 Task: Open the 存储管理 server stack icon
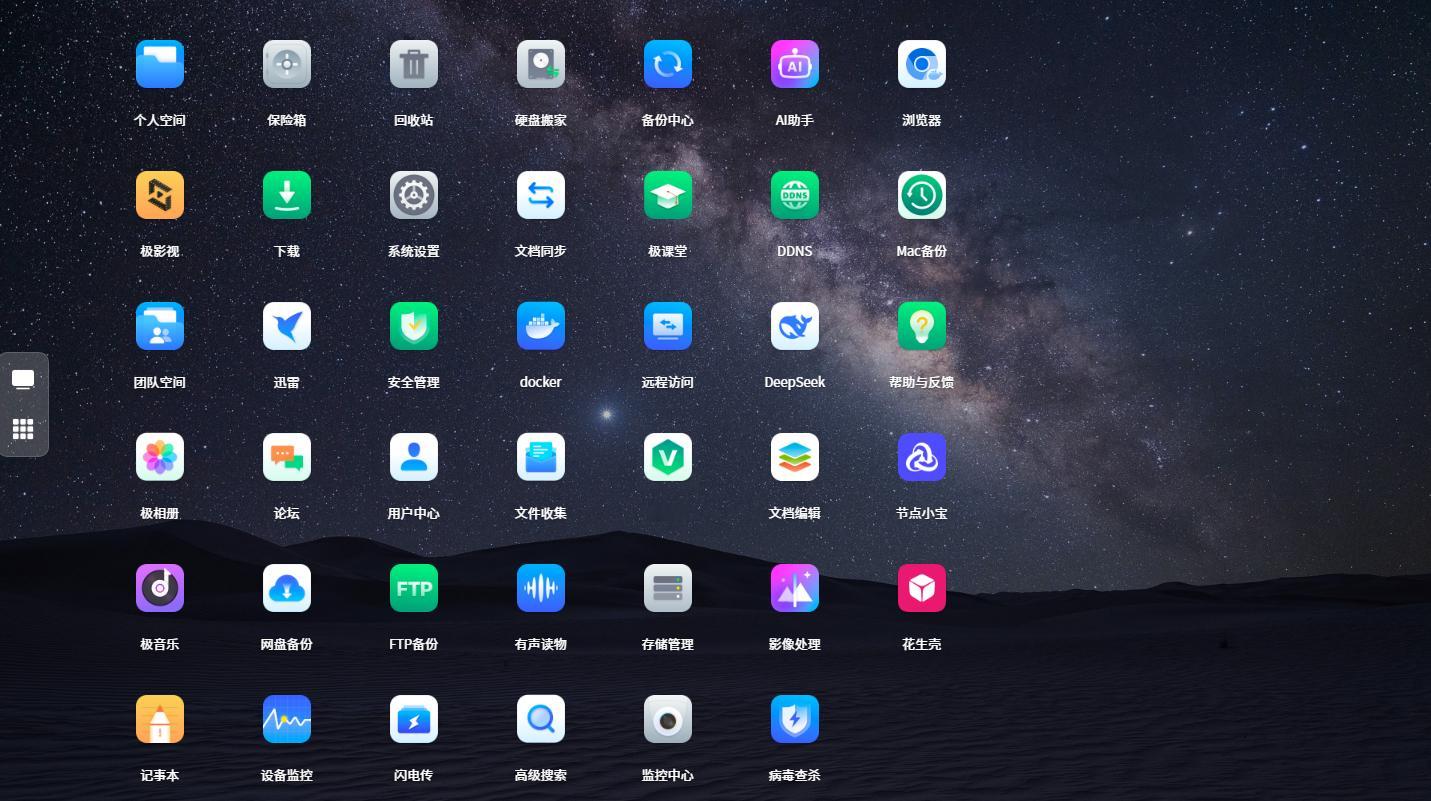pyautogui.click(x=668, y=588)
